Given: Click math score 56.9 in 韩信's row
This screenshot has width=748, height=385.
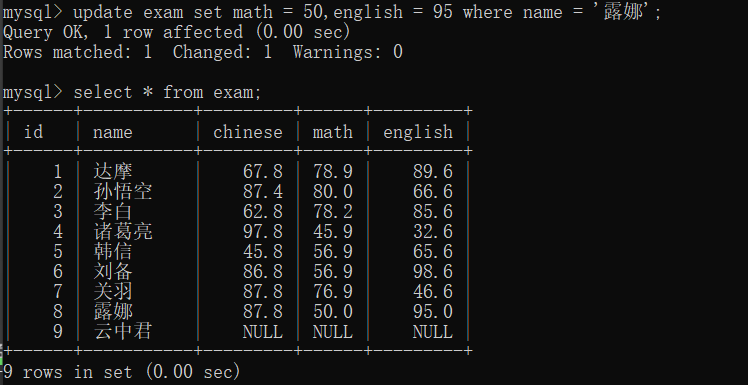Looking at the screenshot, I should click(x=333, y=252).
